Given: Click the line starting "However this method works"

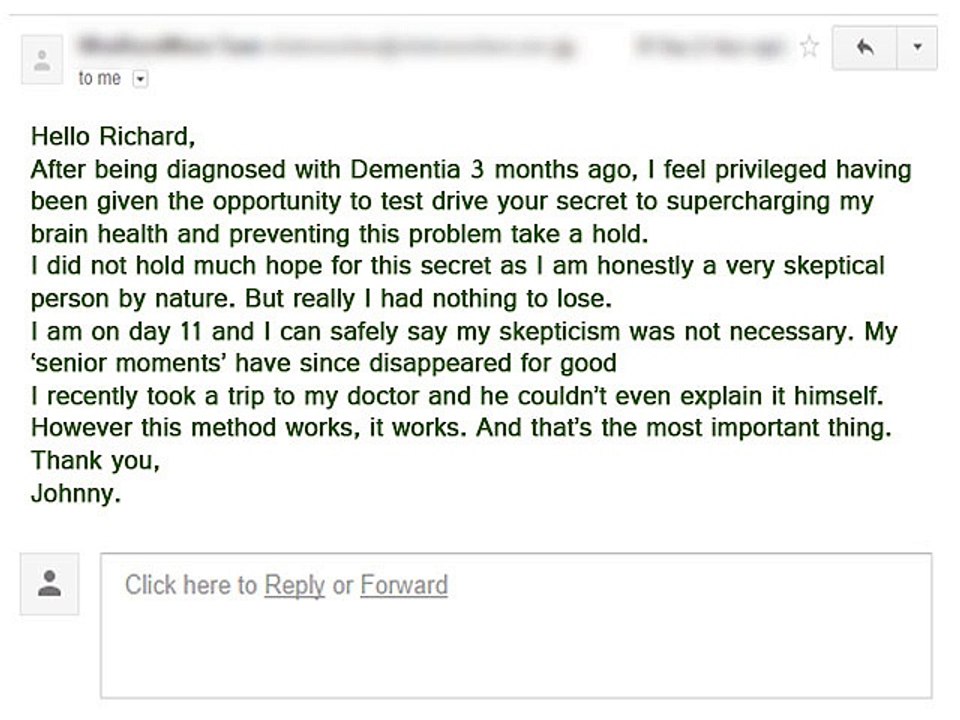Looking at the screenshot, I should pos(460,428).
